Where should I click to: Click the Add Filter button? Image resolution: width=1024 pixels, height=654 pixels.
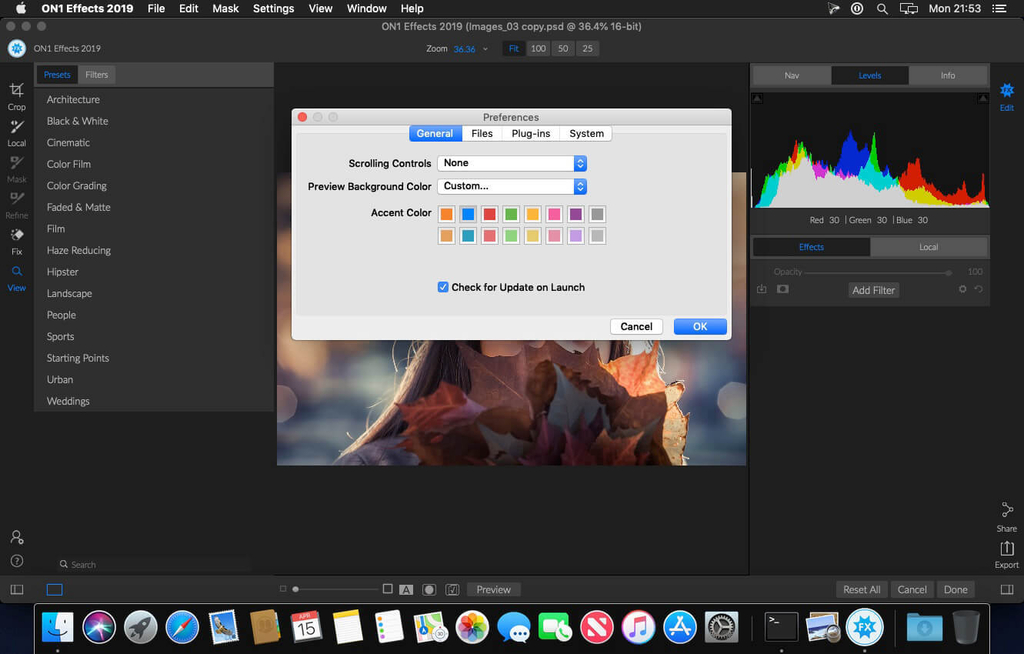pyautogui.click(x=873, y=290)
